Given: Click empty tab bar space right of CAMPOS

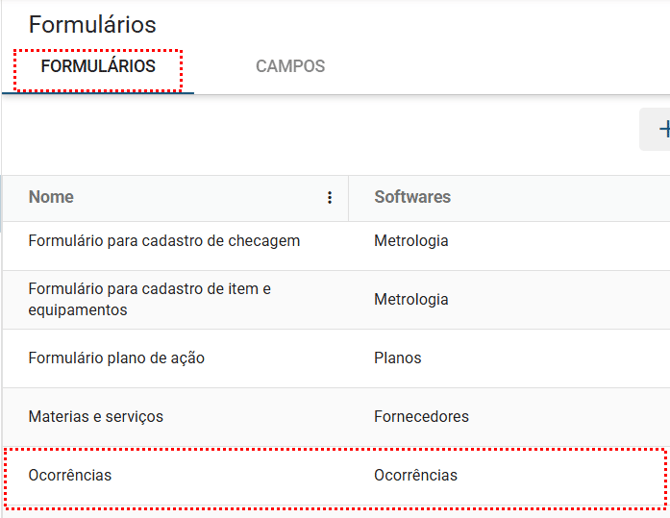Looking at the screenshot, I should (500, 67).
